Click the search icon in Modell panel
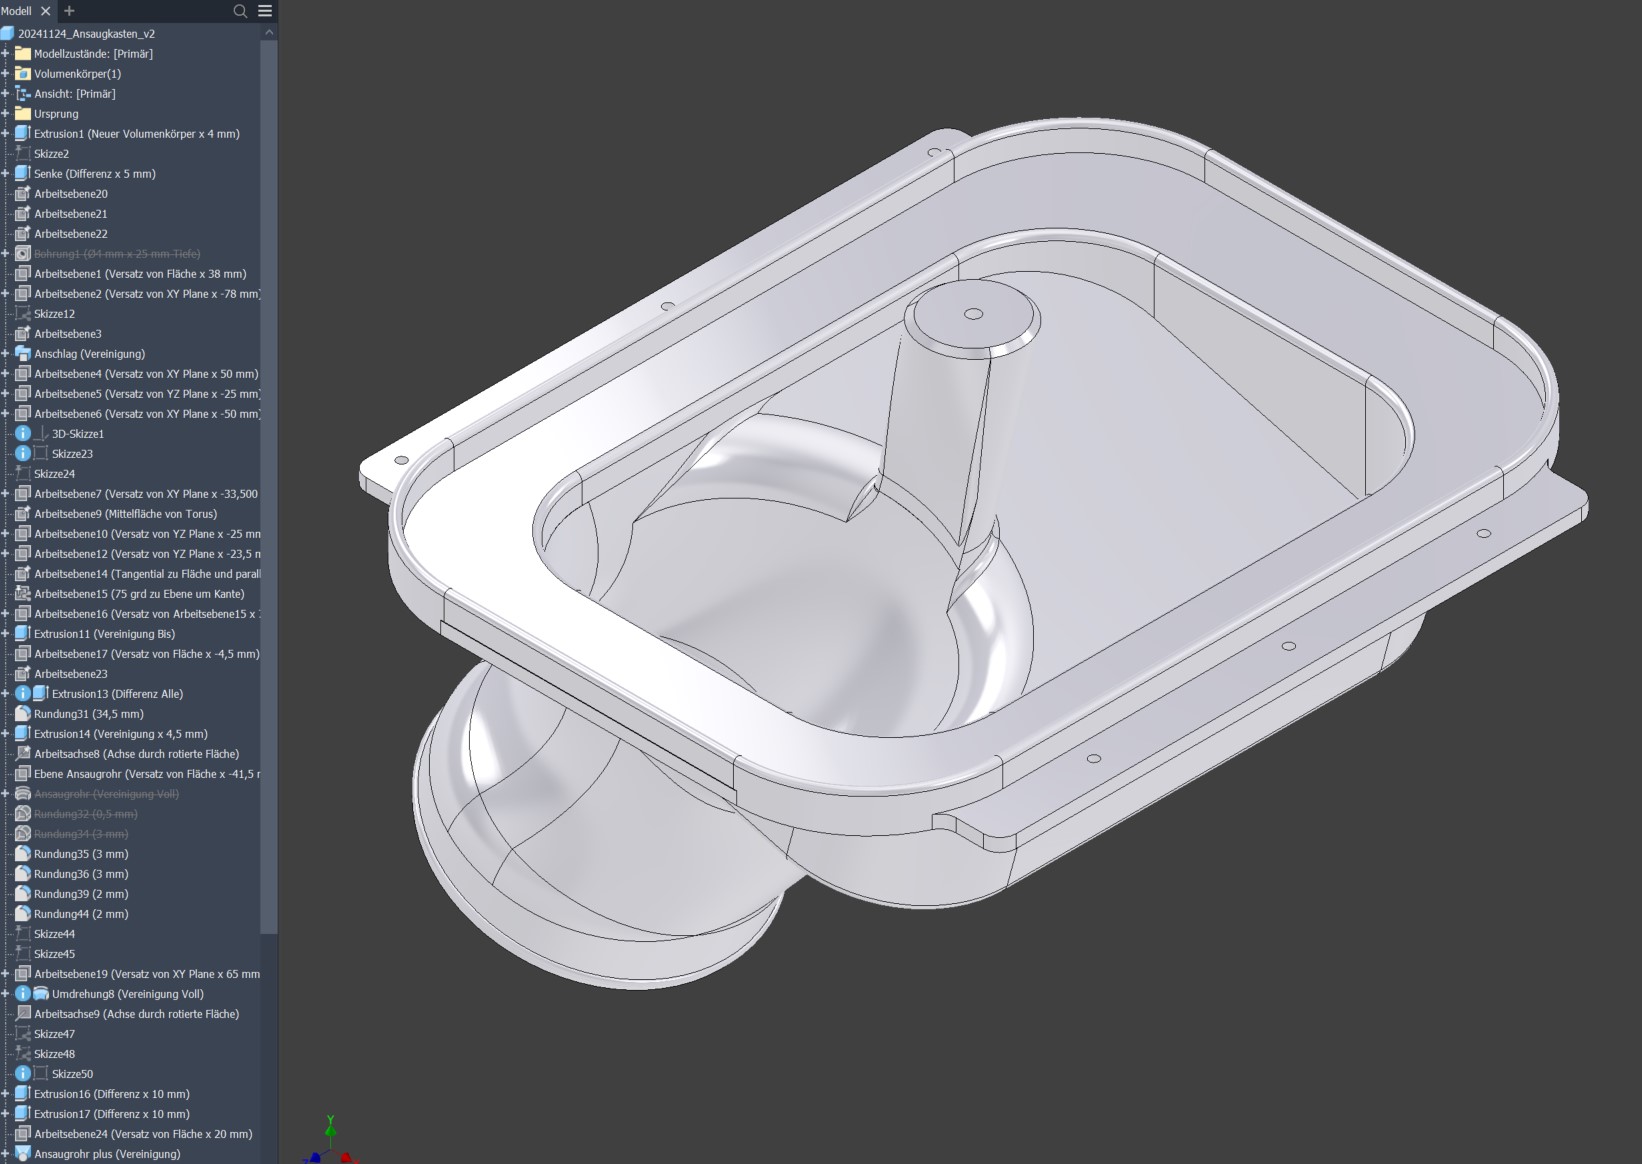Image resolution: width=1642 pixels, height=1164 pixels. (x=240, y=11)
